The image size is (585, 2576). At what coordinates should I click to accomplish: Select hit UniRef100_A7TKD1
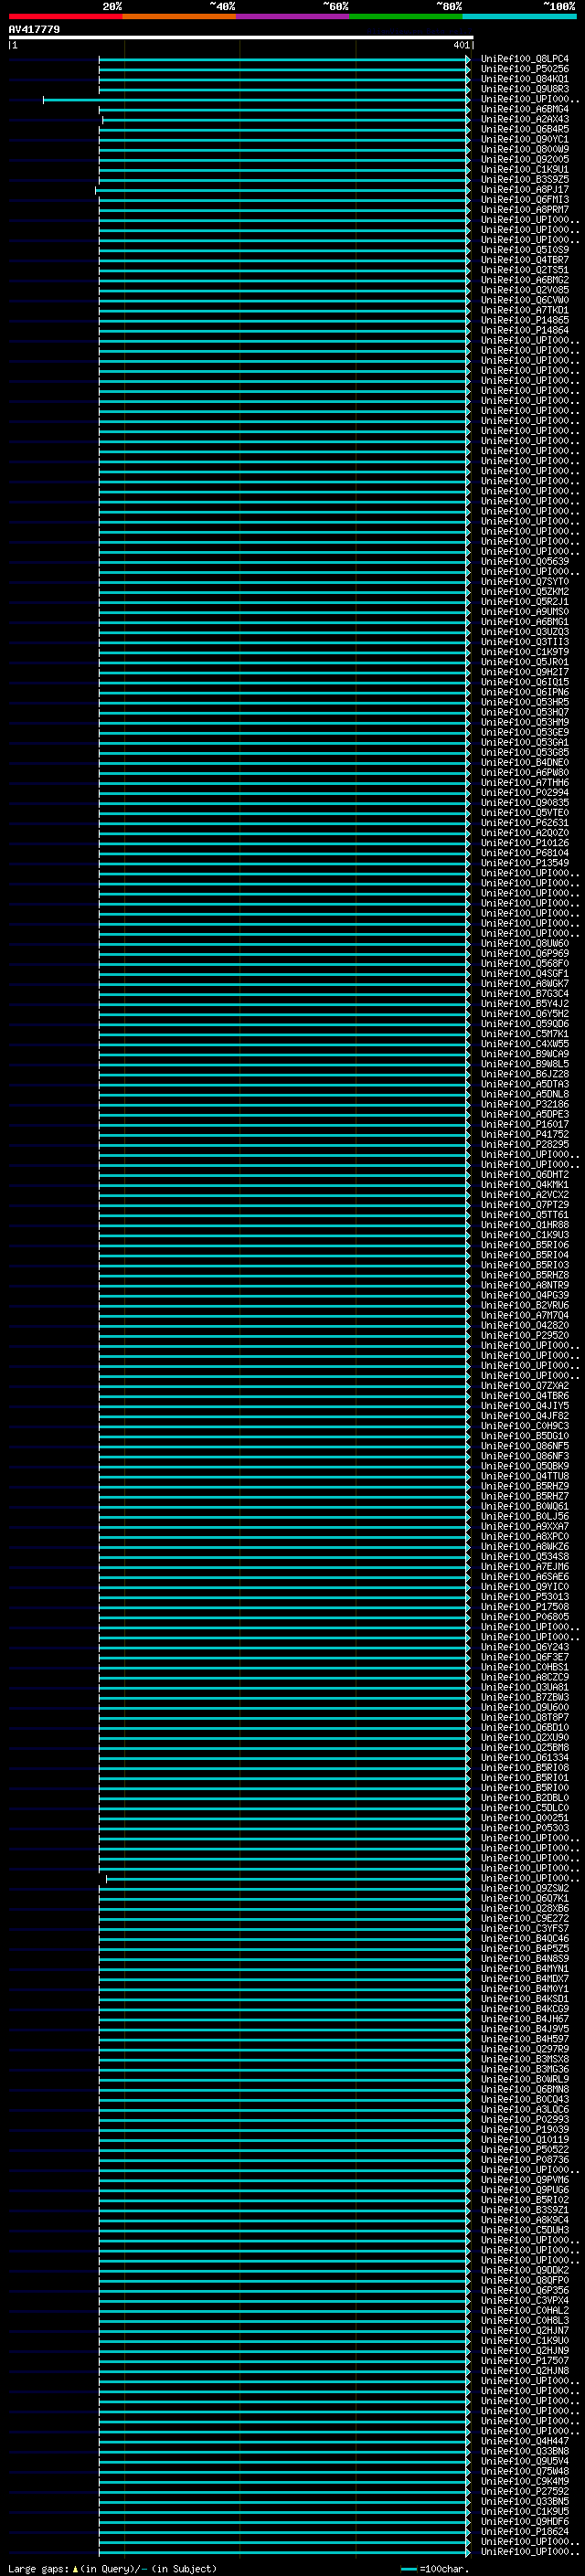[525, 310]
